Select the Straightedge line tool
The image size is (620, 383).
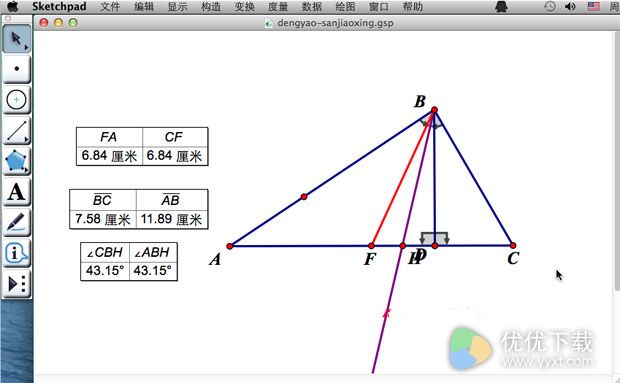tap(17, 130)
